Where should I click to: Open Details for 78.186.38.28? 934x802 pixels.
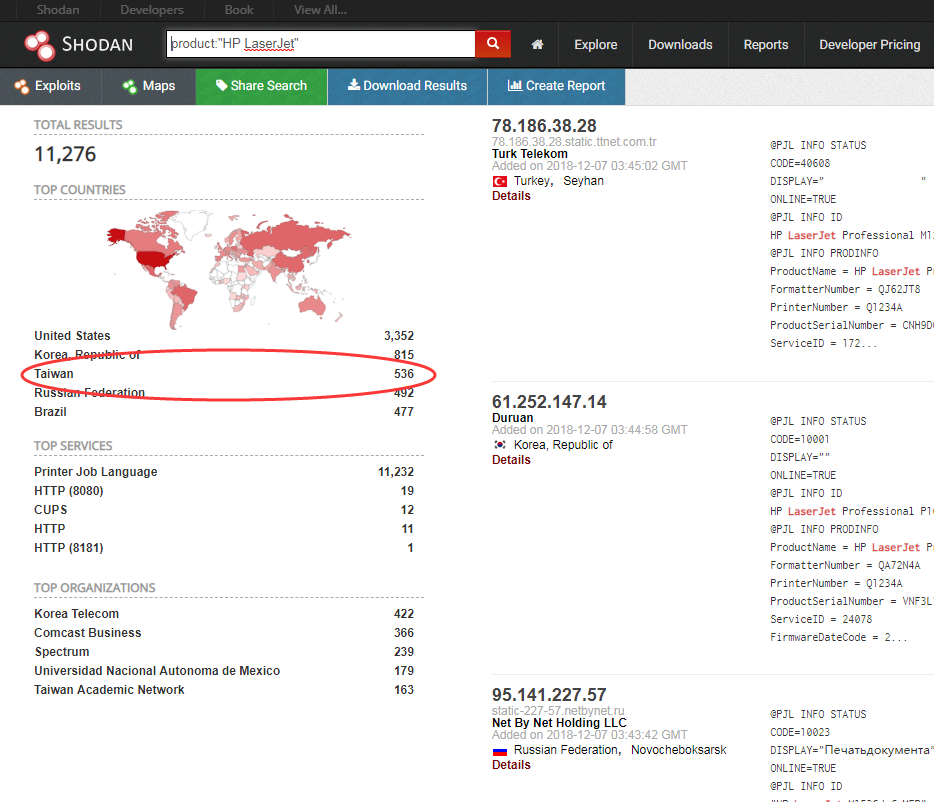tap(511, 196)
